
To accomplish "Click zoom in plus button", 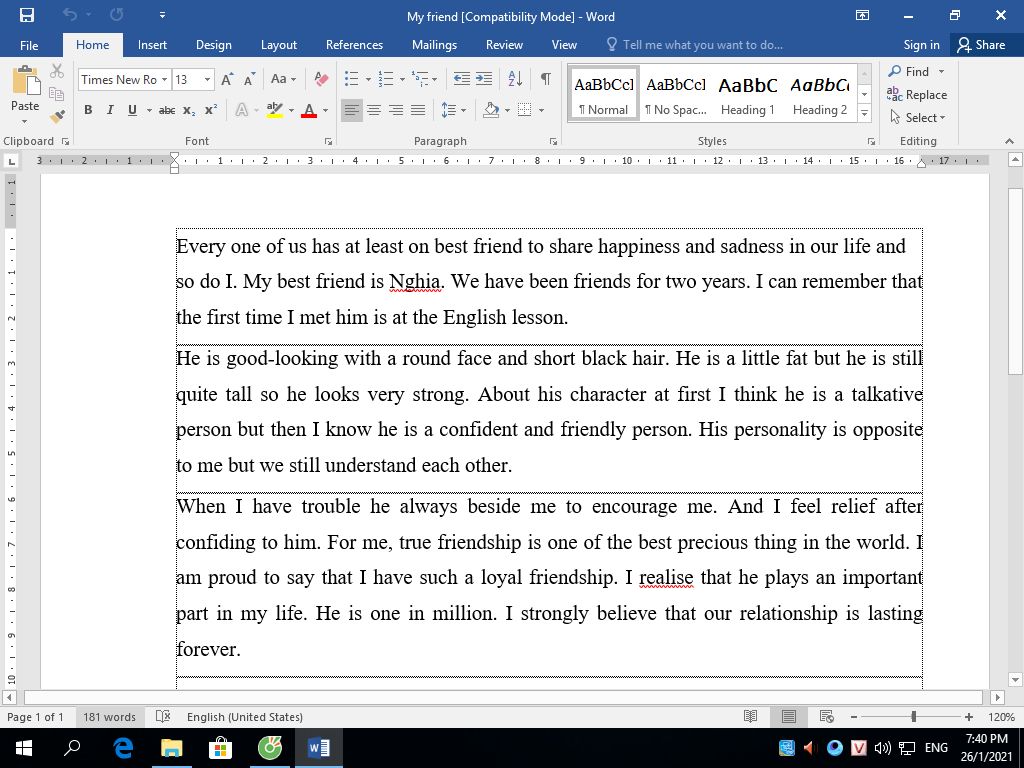I will [x=968, y=717].
